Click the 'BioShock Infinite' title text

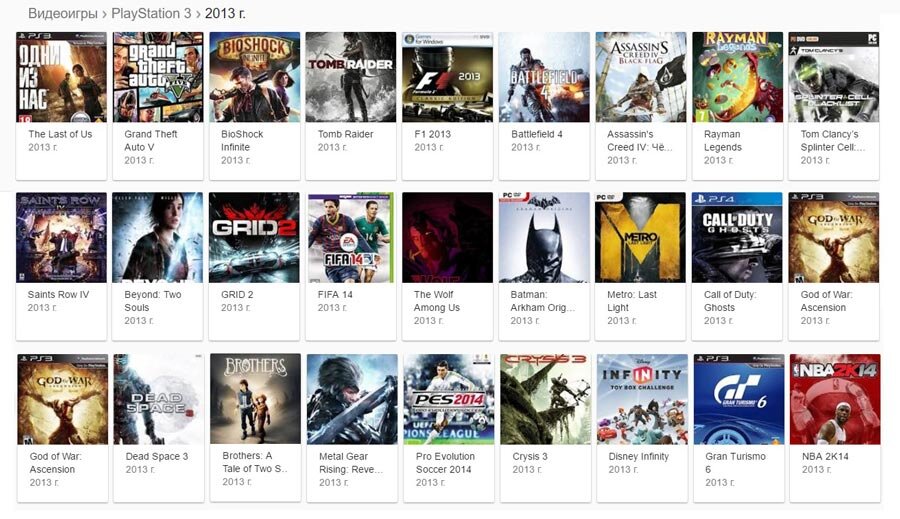242,140
